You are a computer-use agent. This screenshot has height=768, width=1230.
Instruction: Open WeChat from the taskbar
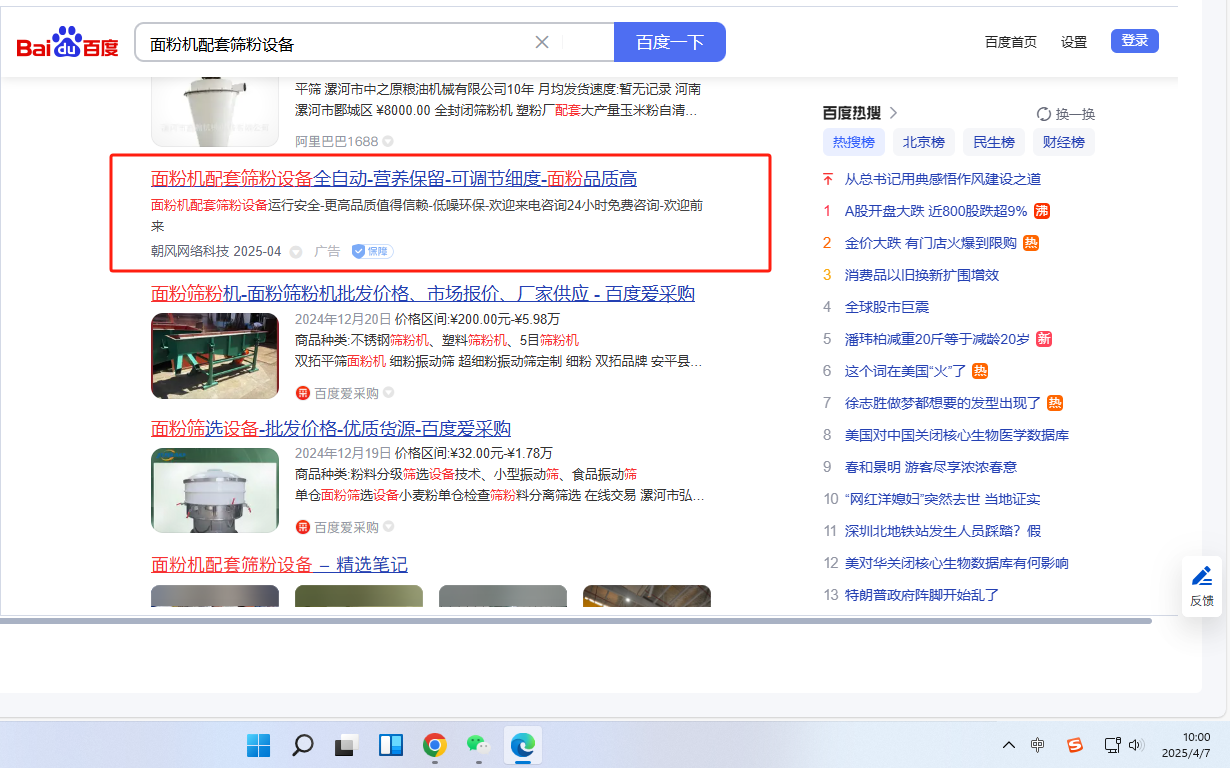click(478, 745)
